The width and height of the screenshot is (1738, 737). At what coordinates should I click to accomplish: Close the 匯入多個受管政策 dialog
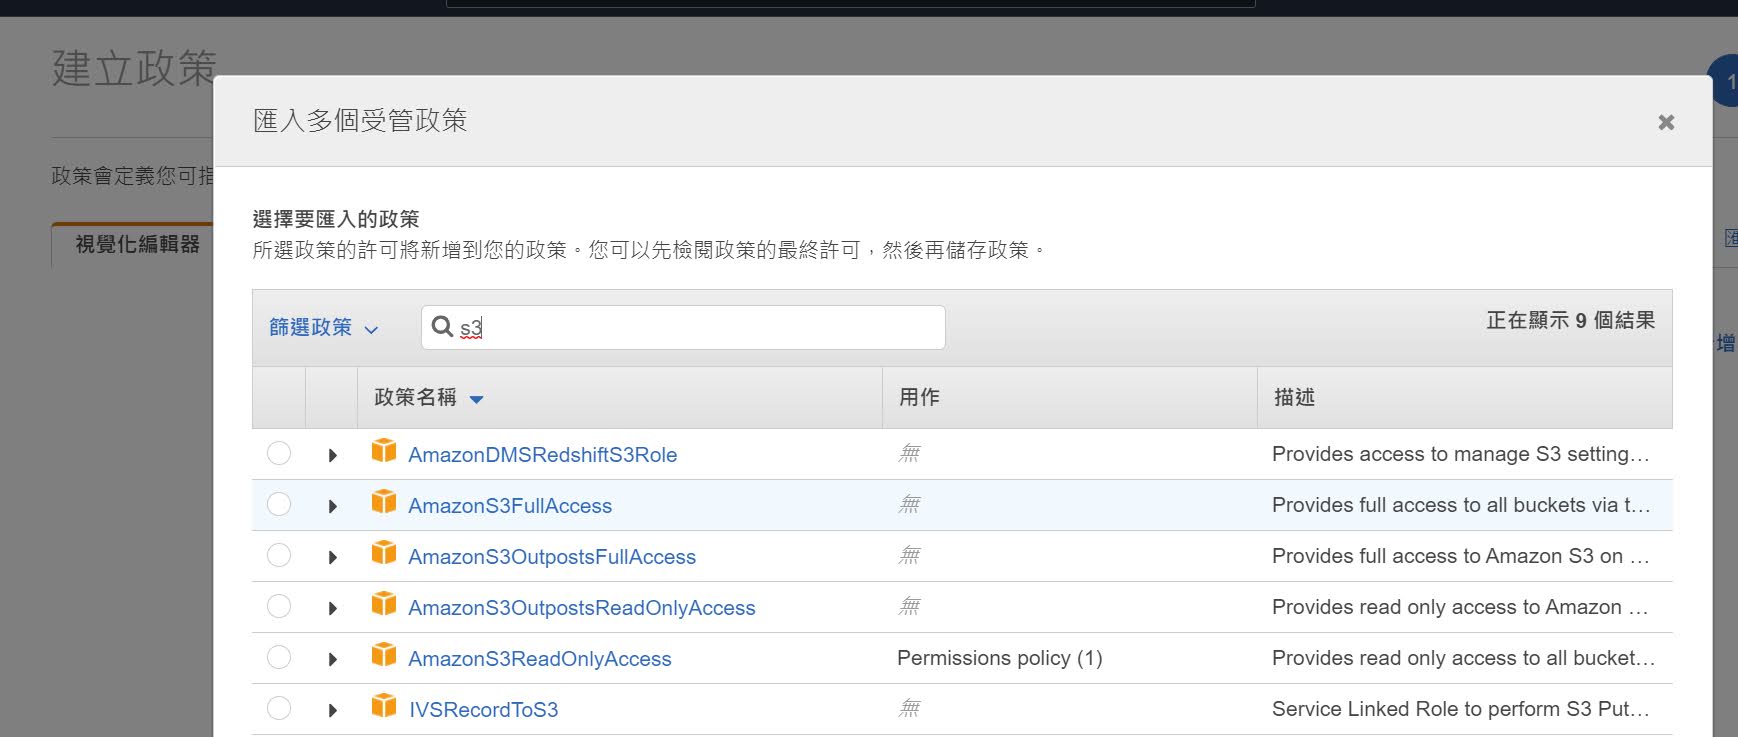coord(1666,122)
